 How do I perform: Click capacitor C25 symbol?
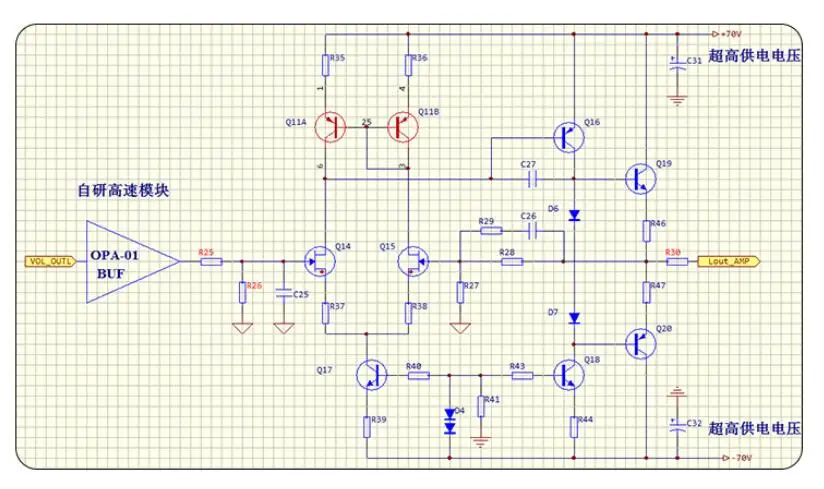(x=284, y=294)
